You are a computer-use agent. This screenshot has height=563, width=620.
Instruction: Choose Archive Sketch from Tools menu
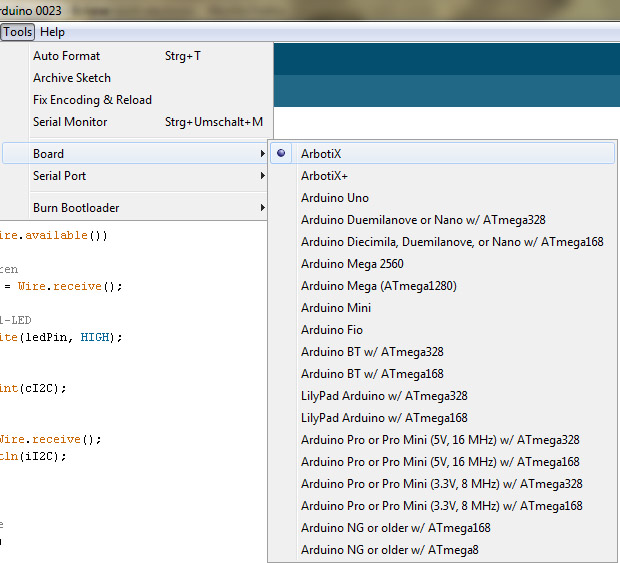[72, 78]
